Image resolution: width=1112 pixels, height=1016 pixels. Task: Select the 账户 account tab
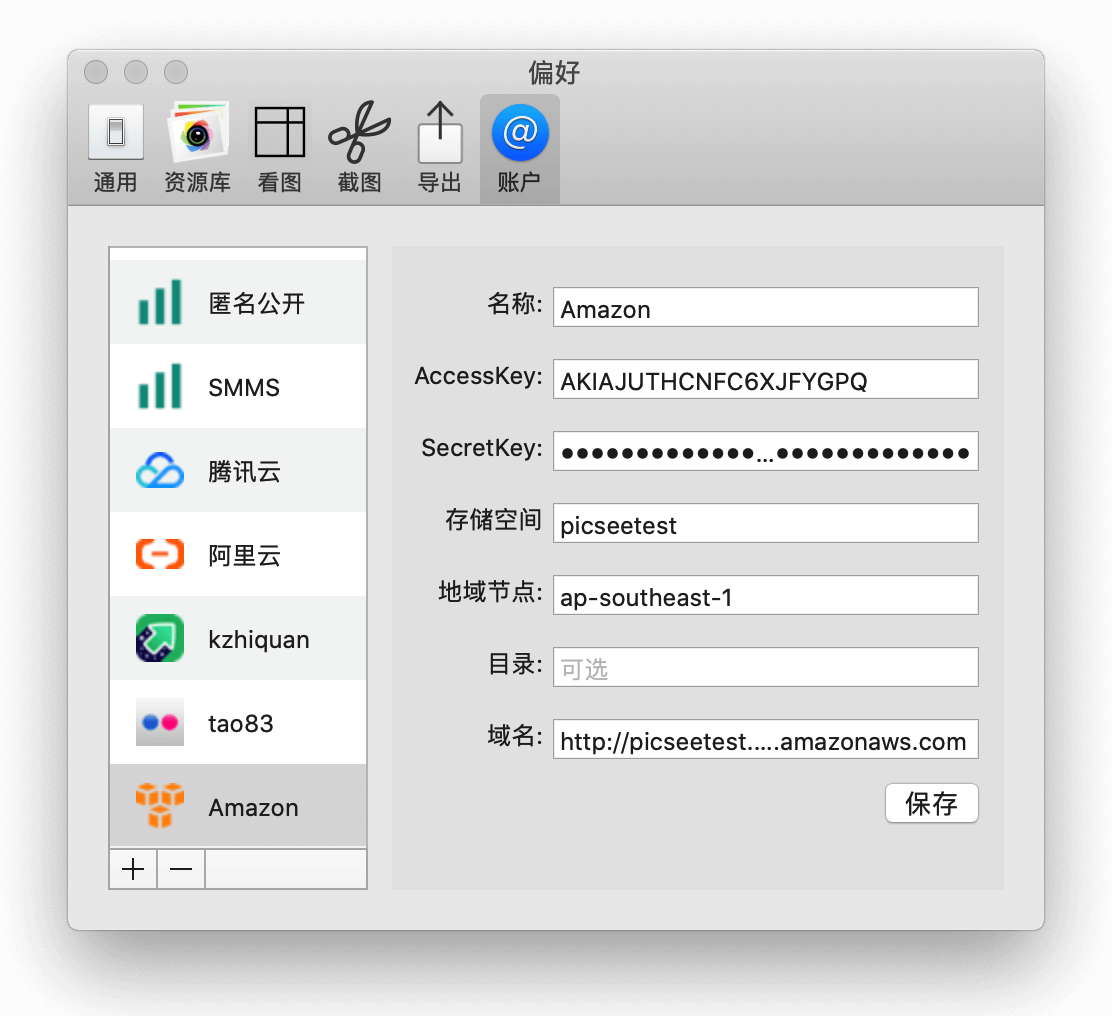click(520, 149)
